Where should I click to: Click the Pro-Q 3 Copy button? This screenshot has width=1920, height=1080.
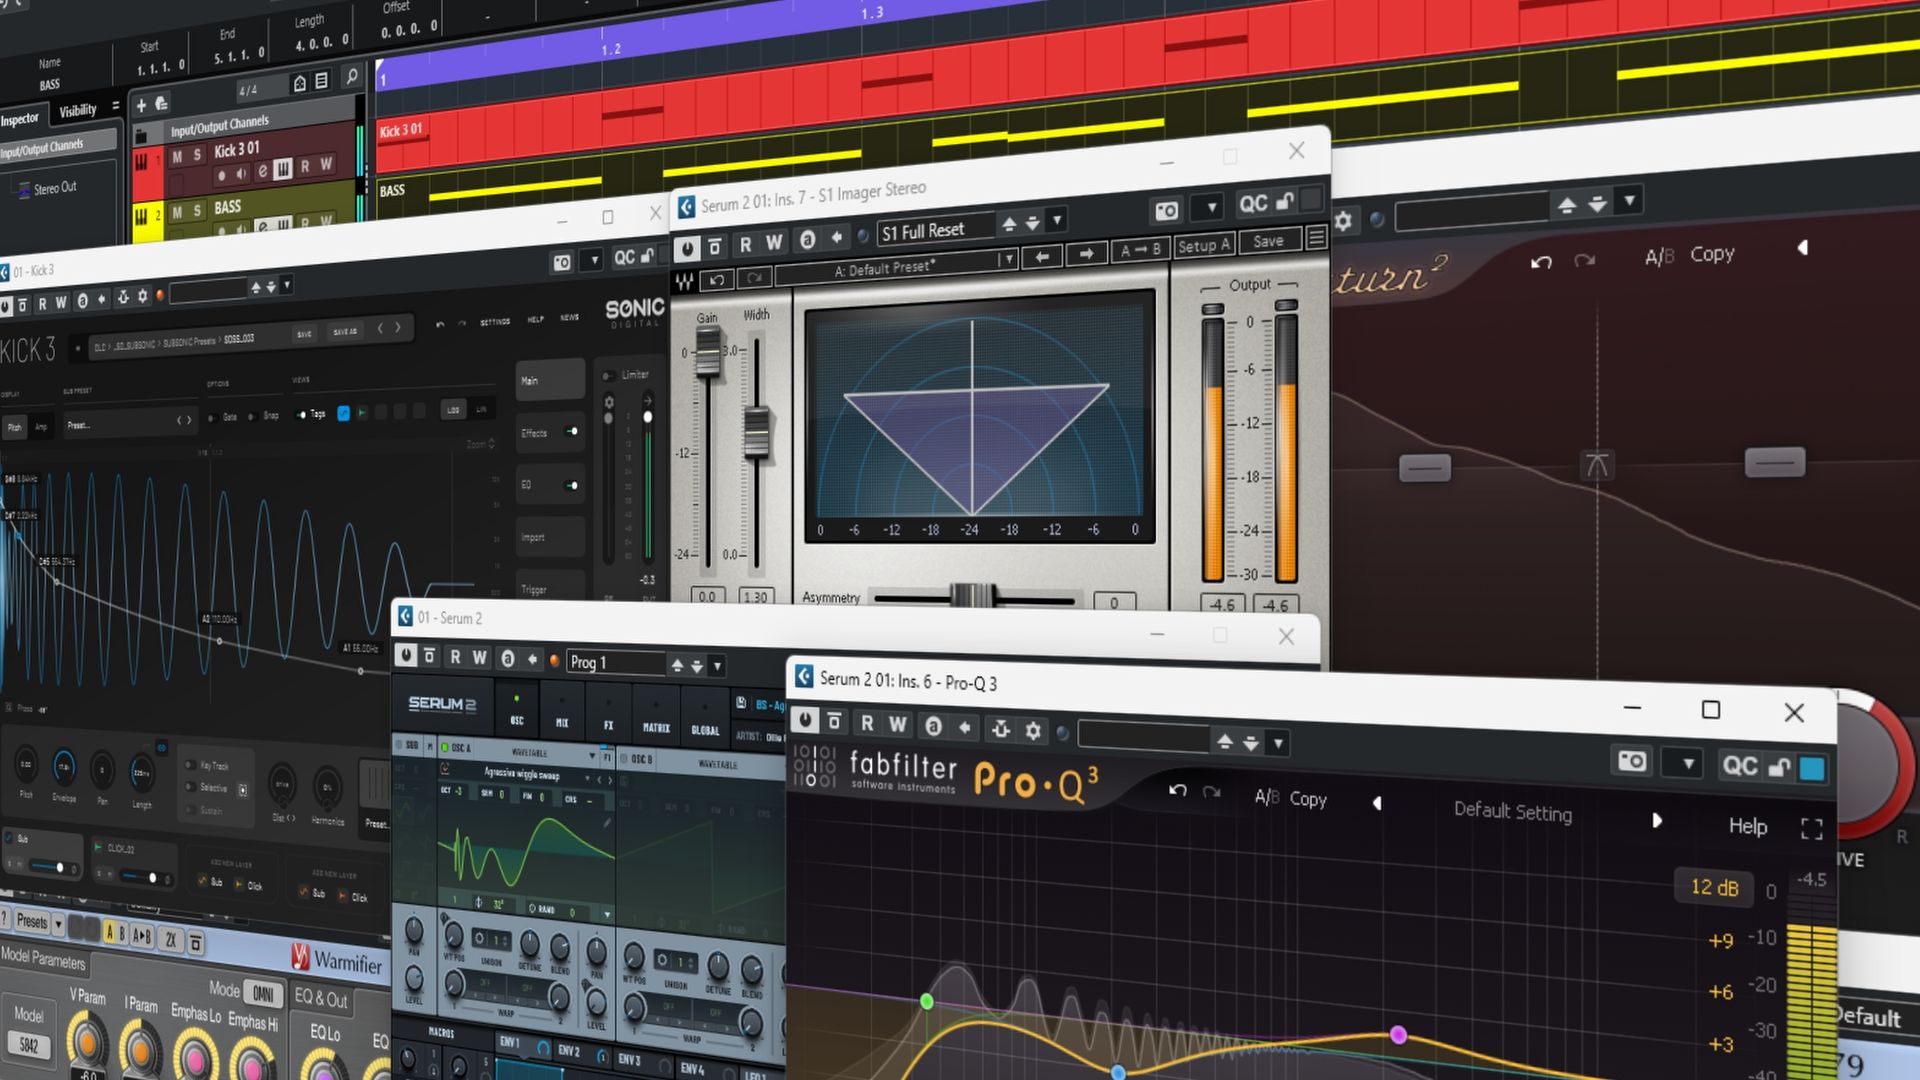[1308, 798]
